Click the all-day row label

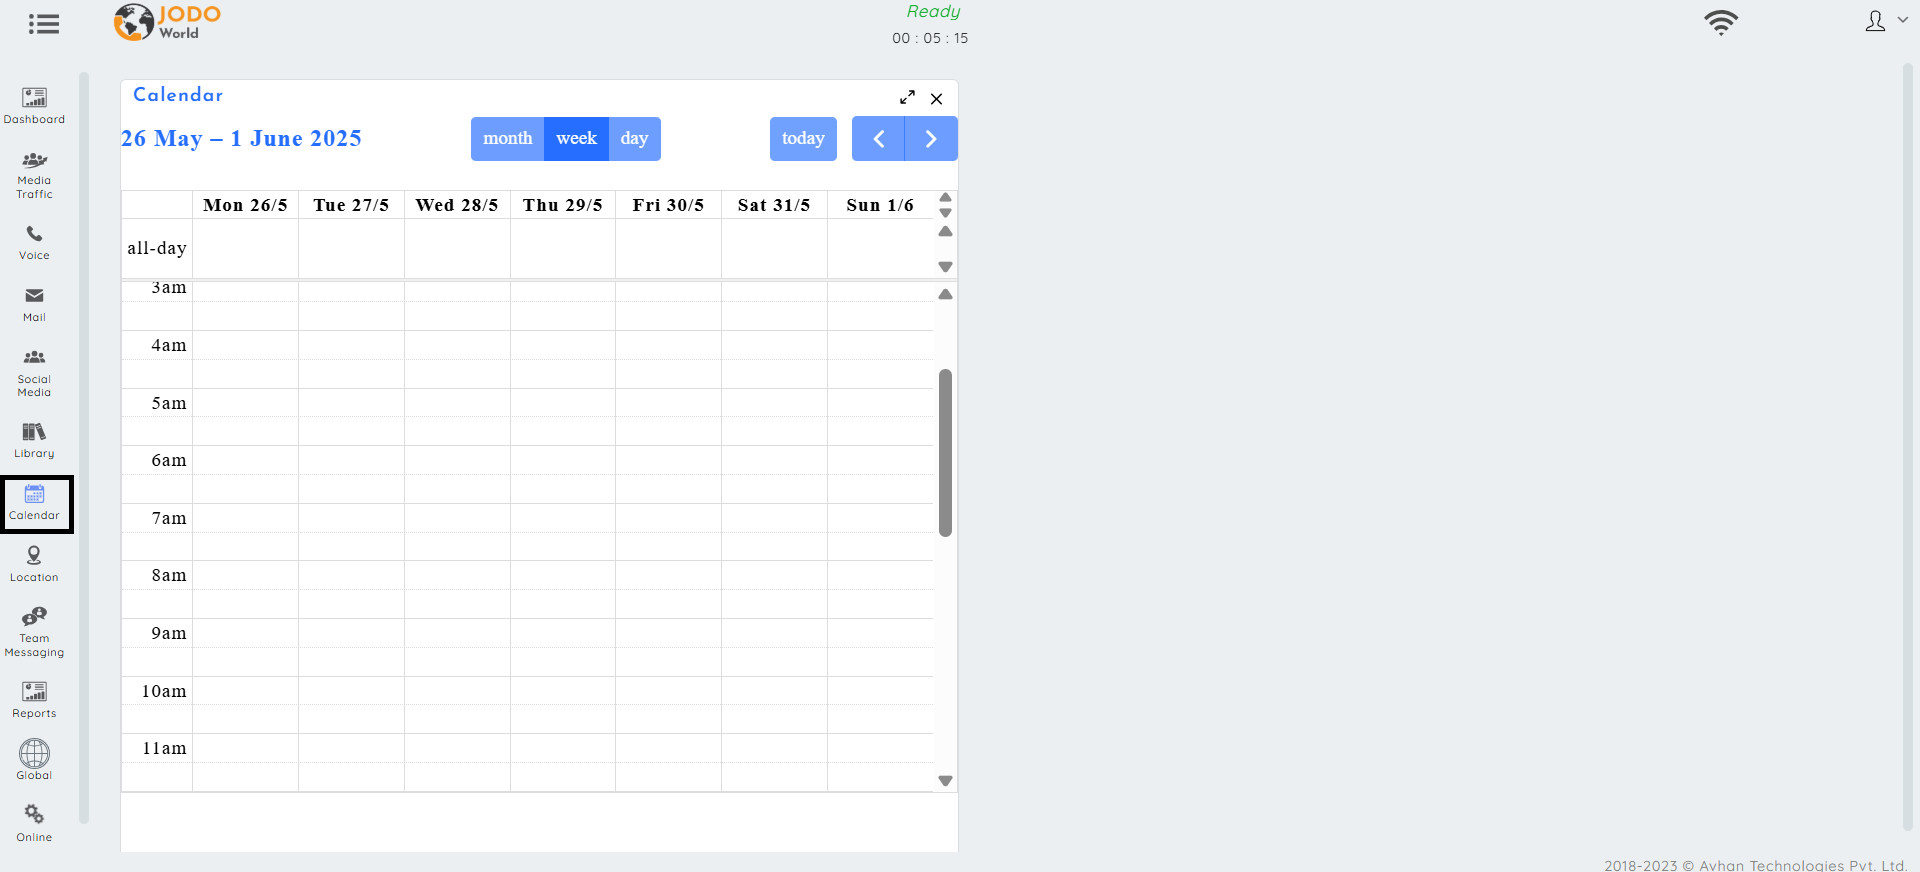coord(157,248)
